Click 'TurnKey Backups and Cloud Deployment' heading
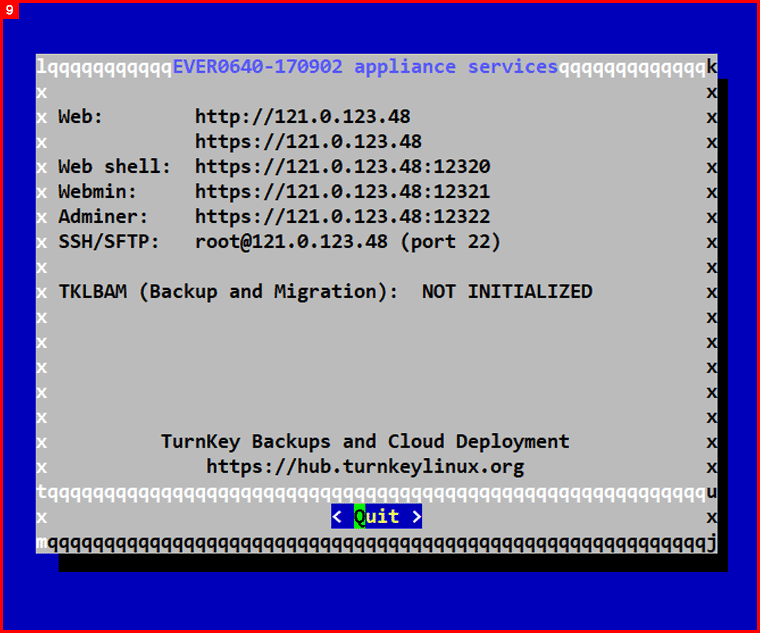Viewport: 760px width, 633px height. (x=365, y=442)
